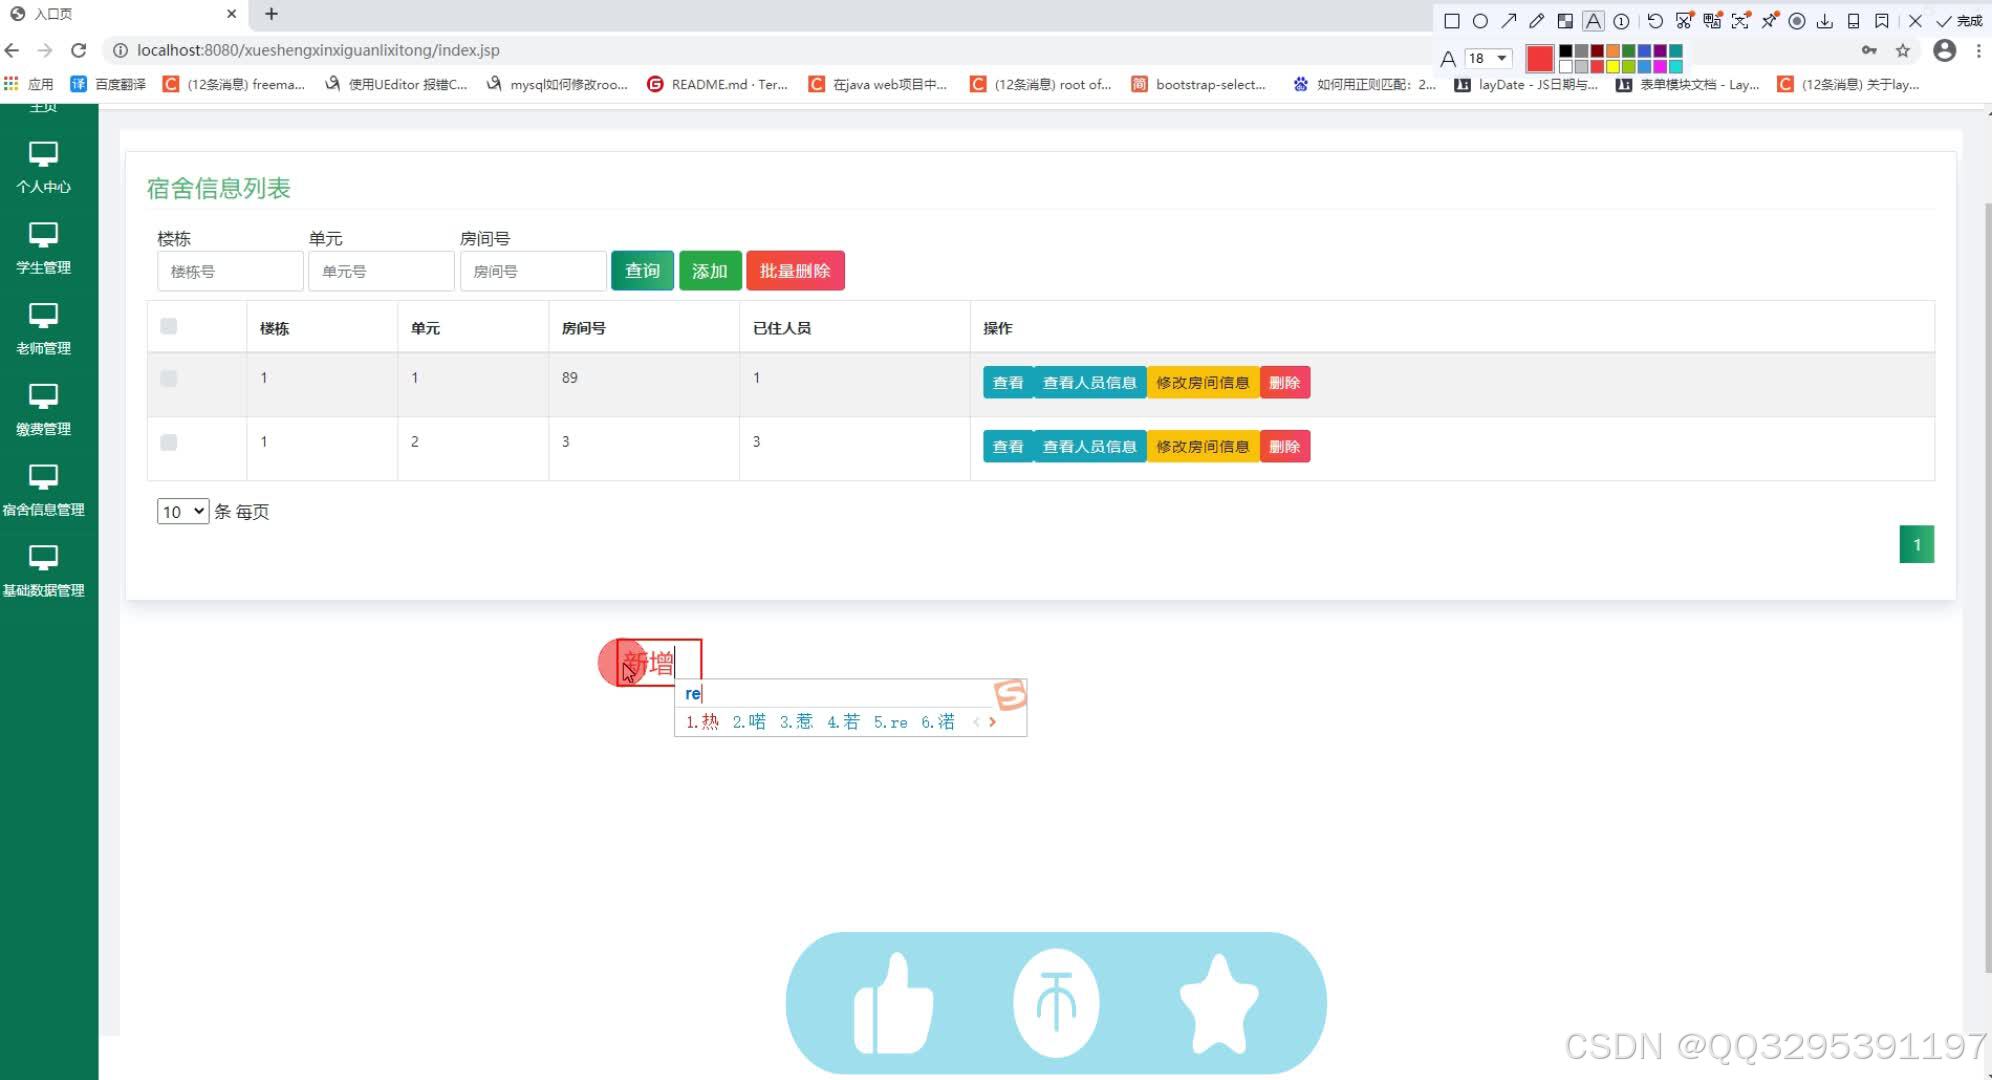
Task: Click 查看人员信息 for room 89 row
Action: click(1090, 383)
